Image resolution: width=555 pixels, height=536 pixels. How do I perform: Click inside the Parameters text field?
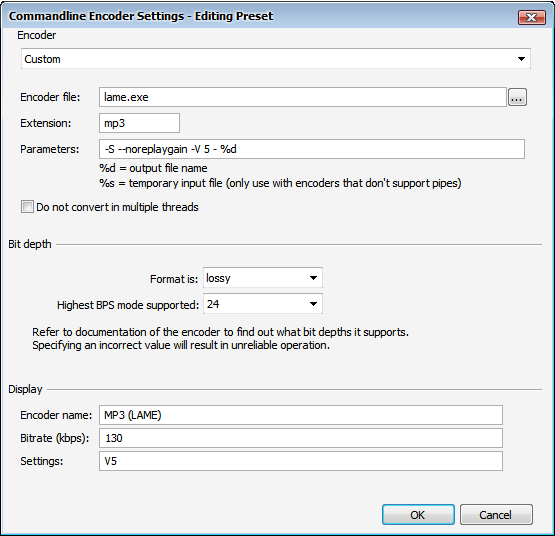[312, 149]
